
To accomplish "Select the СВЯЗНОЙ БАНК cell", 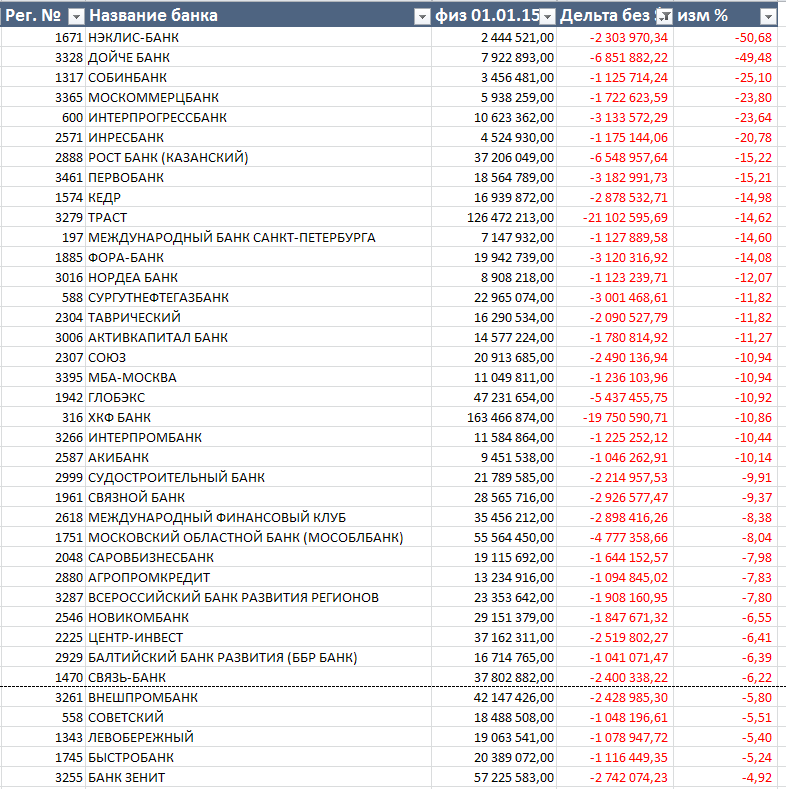I will coord(258,497).
